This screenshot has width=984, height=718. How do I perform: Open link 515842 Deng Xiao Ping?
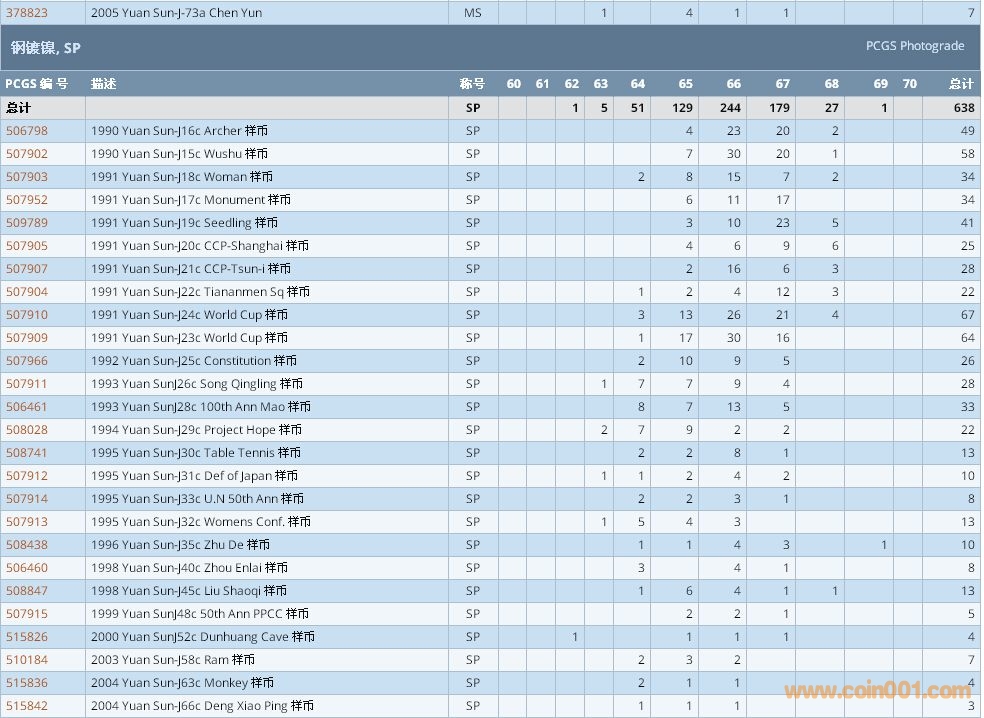[27, 706]
